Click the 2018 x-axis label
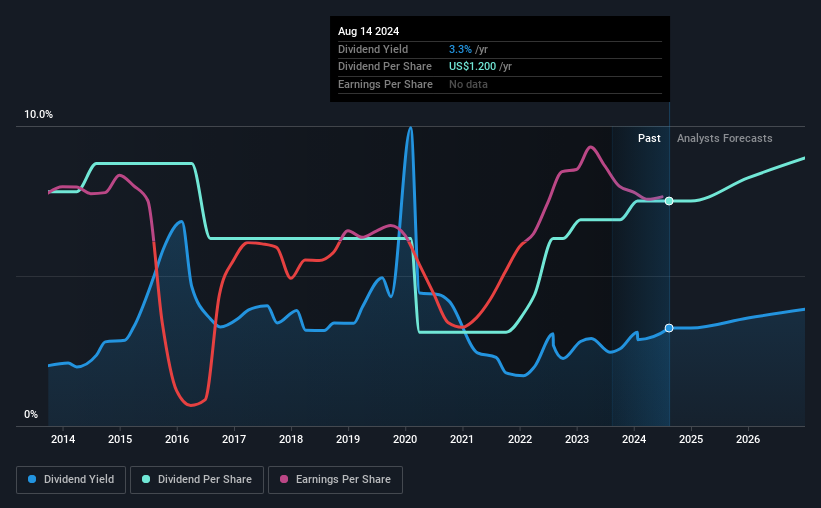The height and width of the screenshot is (508, 821). pos(291,439)
